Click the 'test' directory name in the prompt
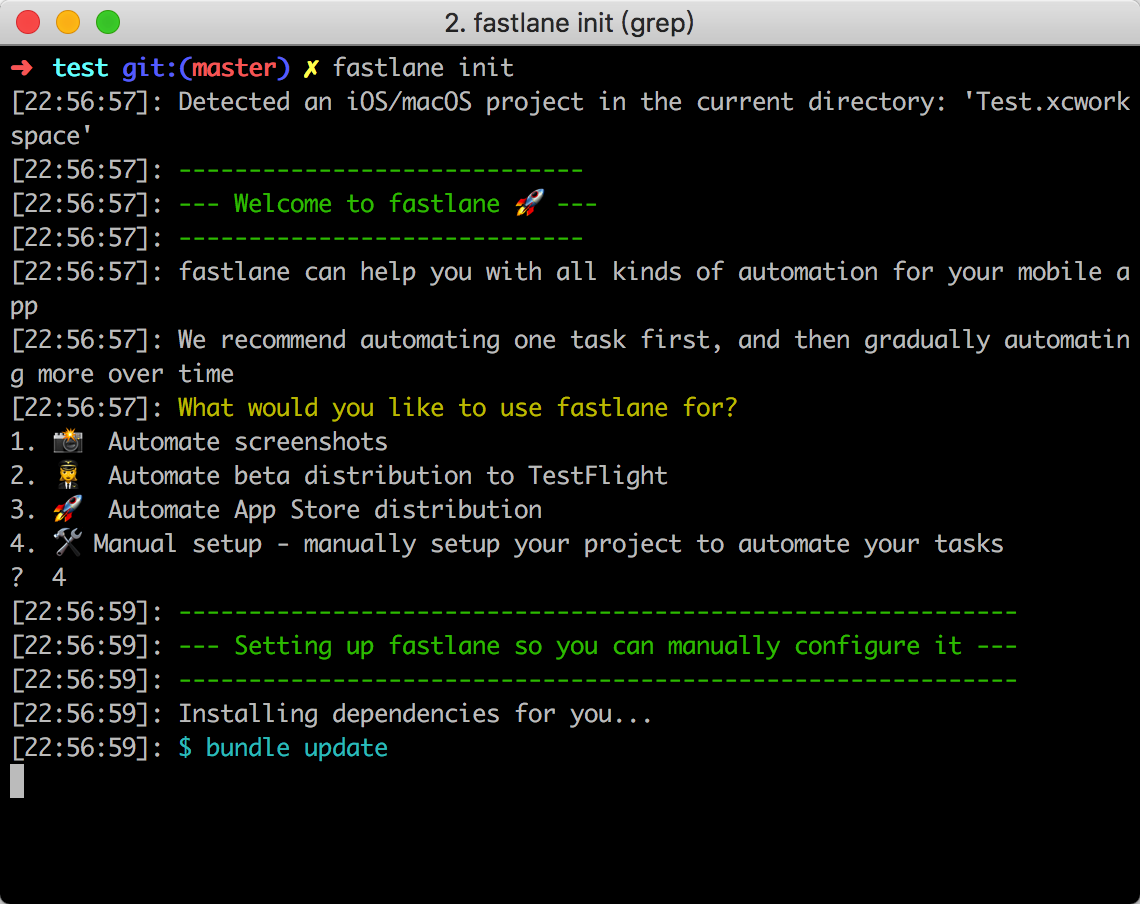The height and width of the screenshot is (904, 1140). 80,68
